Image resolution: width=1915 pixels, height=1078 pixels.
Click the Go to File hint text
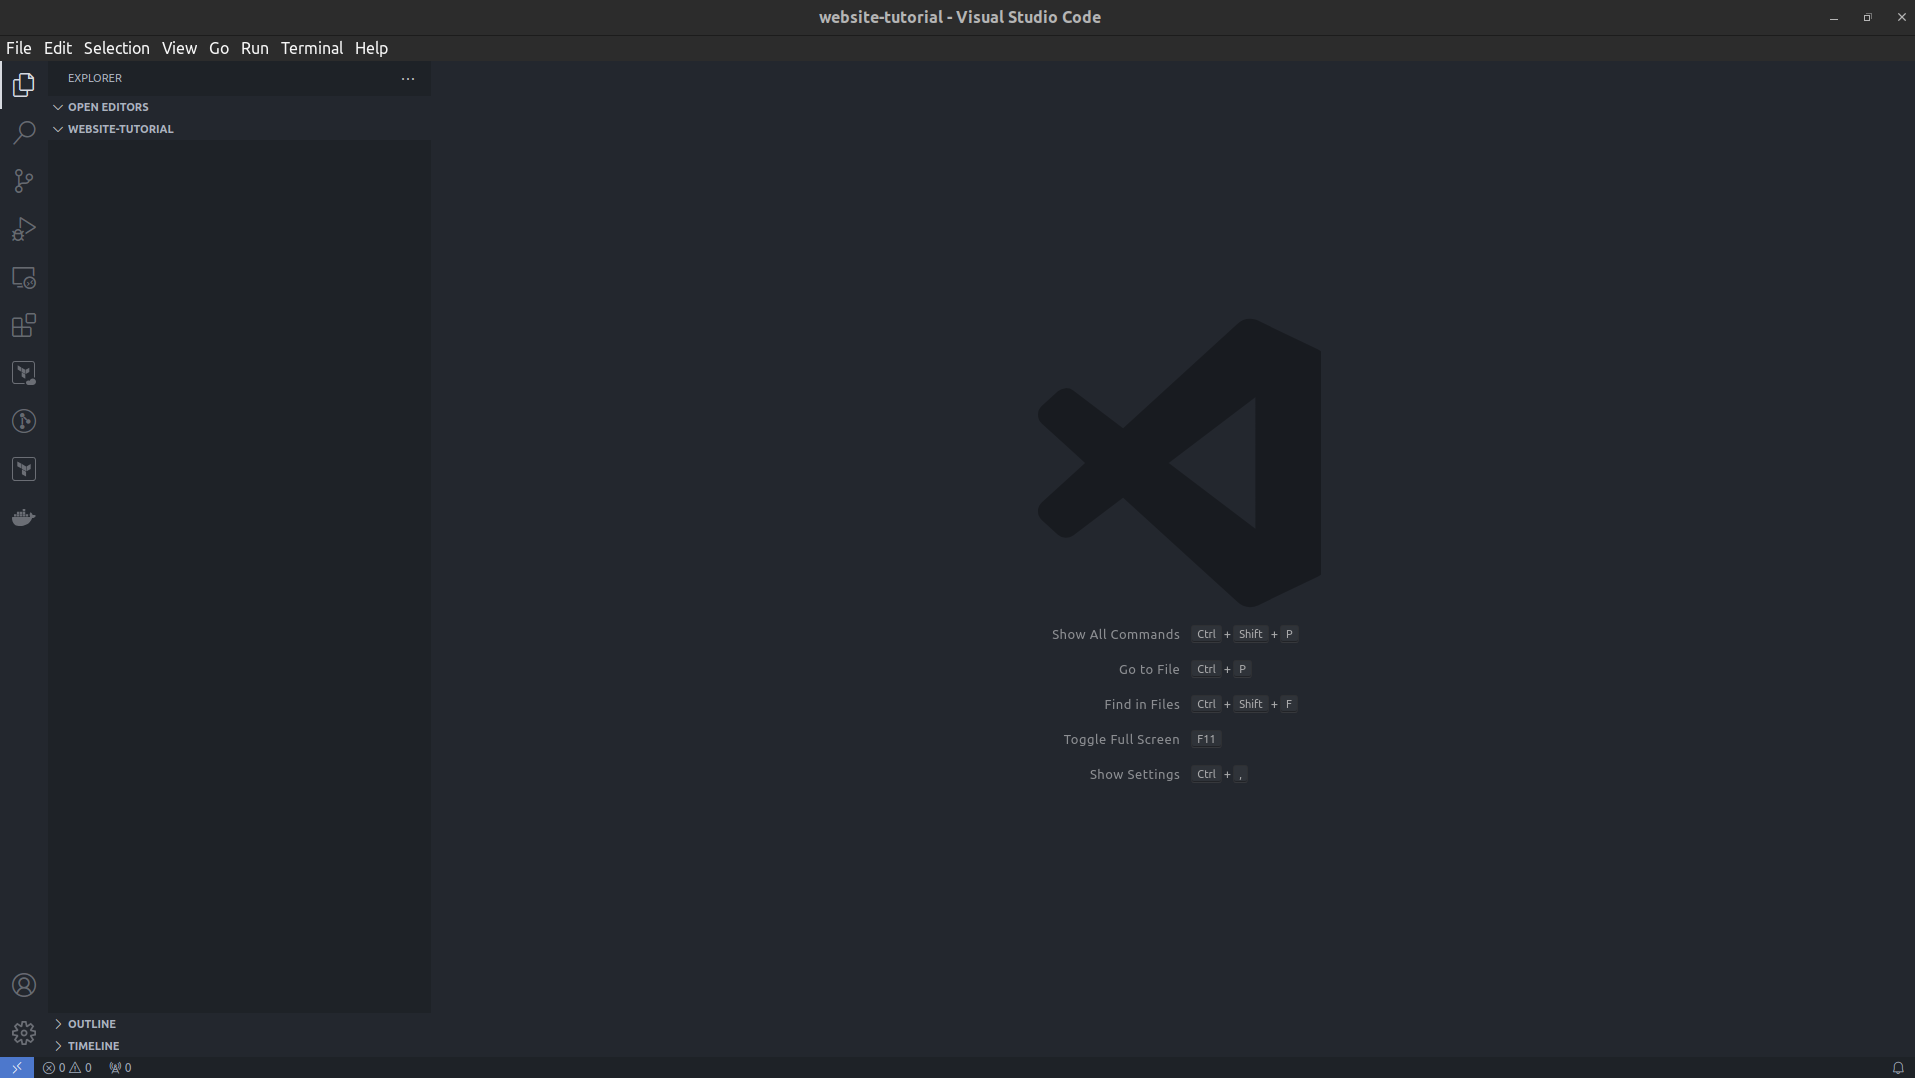[x=1149, y=669]
